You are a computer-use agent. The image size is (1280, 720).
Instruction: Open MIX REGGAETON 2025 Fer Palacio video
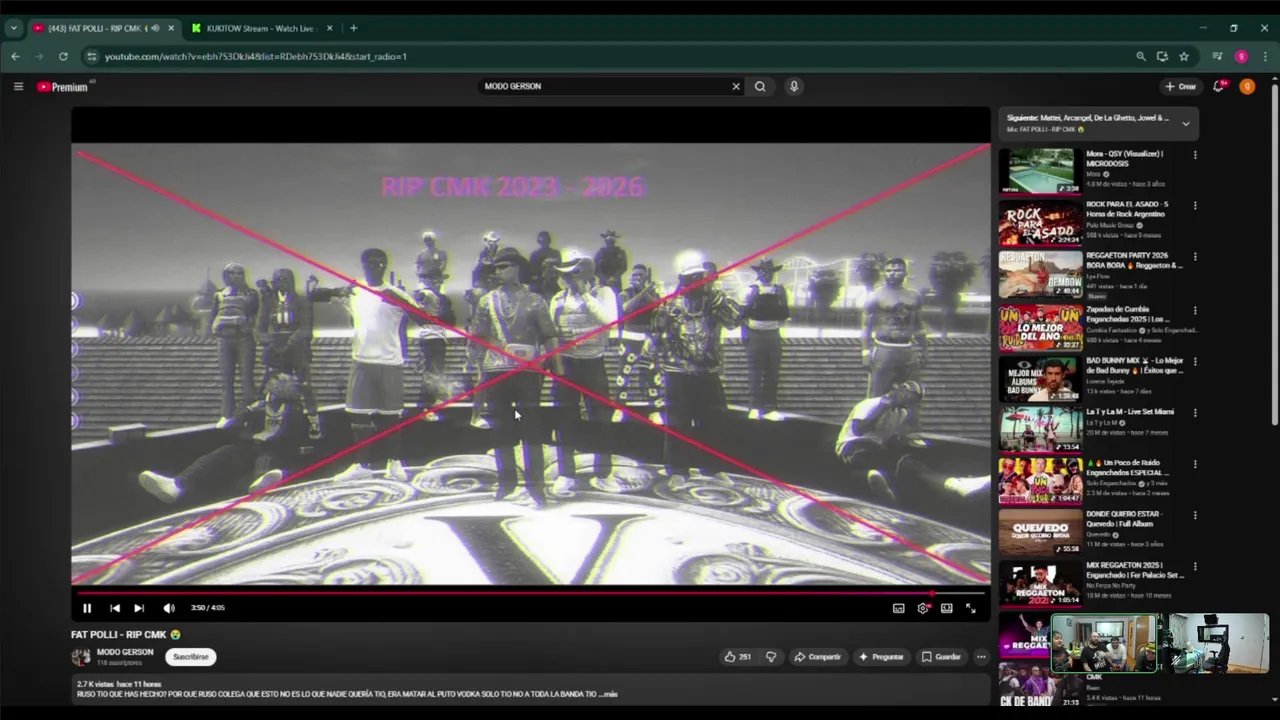(x=1040, y=584)
